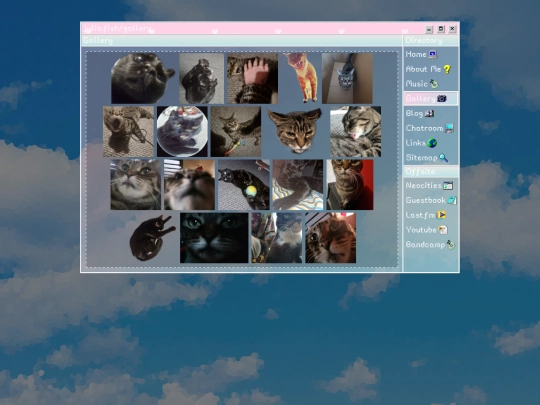Go to the About Me page
Image resolution: width=540 pixels, height=405 pixels.
(x=423, y=69)
